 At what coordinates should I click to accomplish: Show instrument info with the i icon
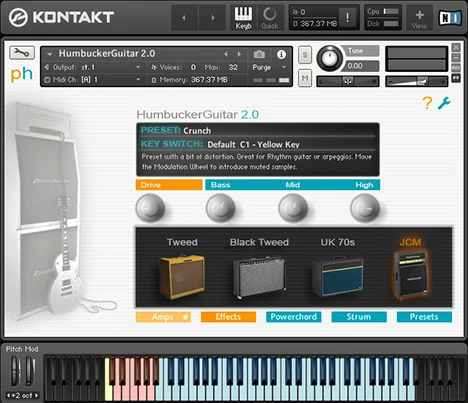coord(281,54)
